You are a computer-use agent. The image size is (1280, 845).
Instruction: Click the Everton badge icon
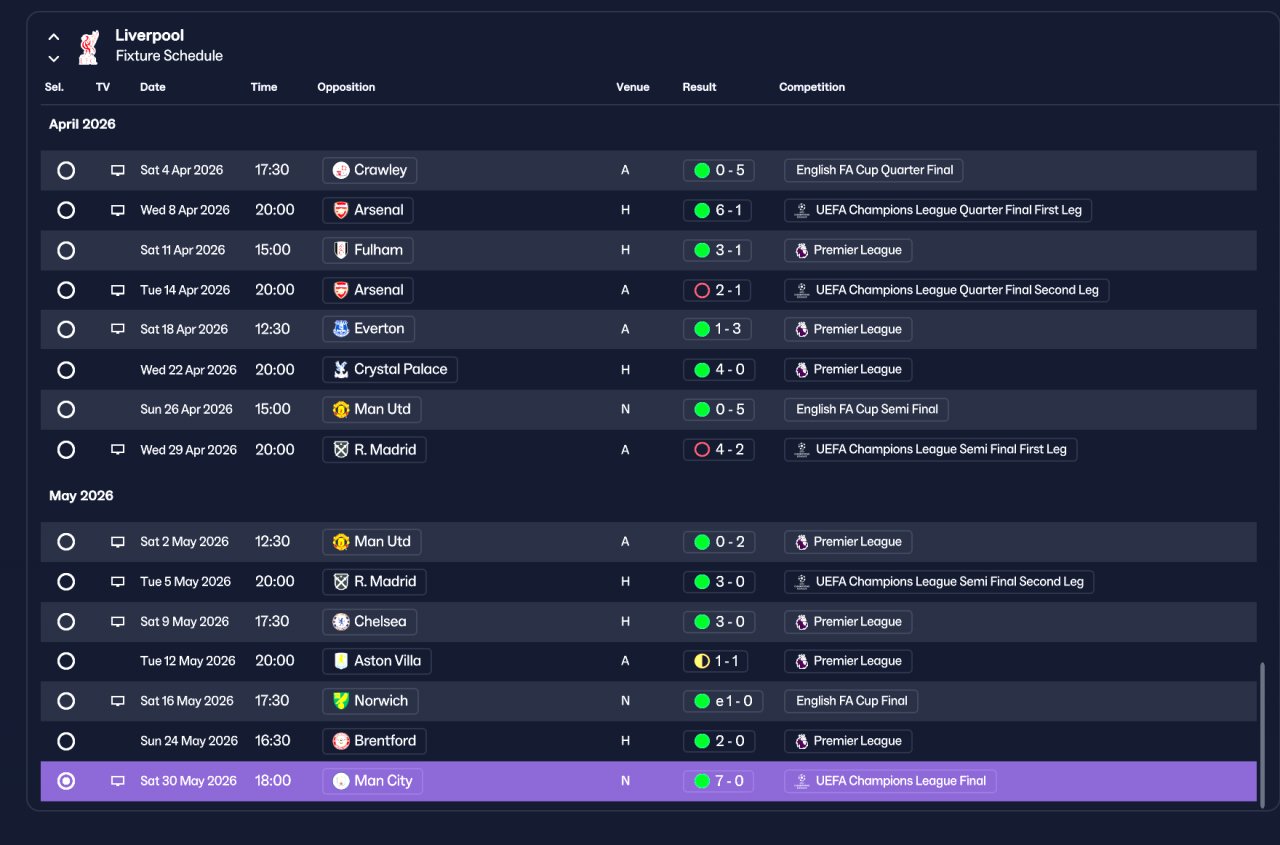coord(341,329)
